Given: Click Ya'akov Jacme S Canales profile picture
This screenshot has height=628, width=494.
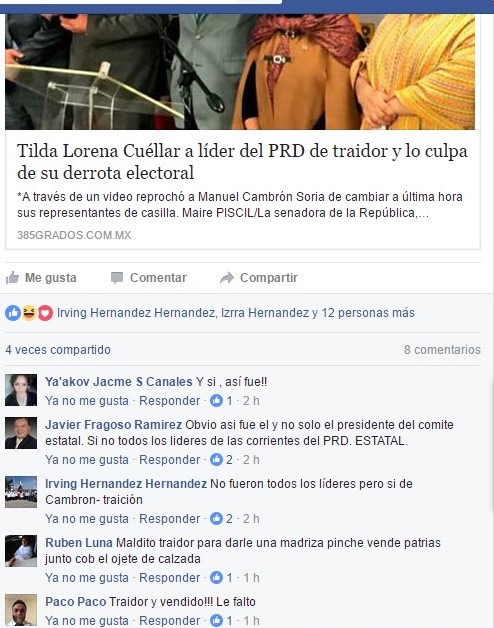Looking at the screenshot, I should 21,390.
